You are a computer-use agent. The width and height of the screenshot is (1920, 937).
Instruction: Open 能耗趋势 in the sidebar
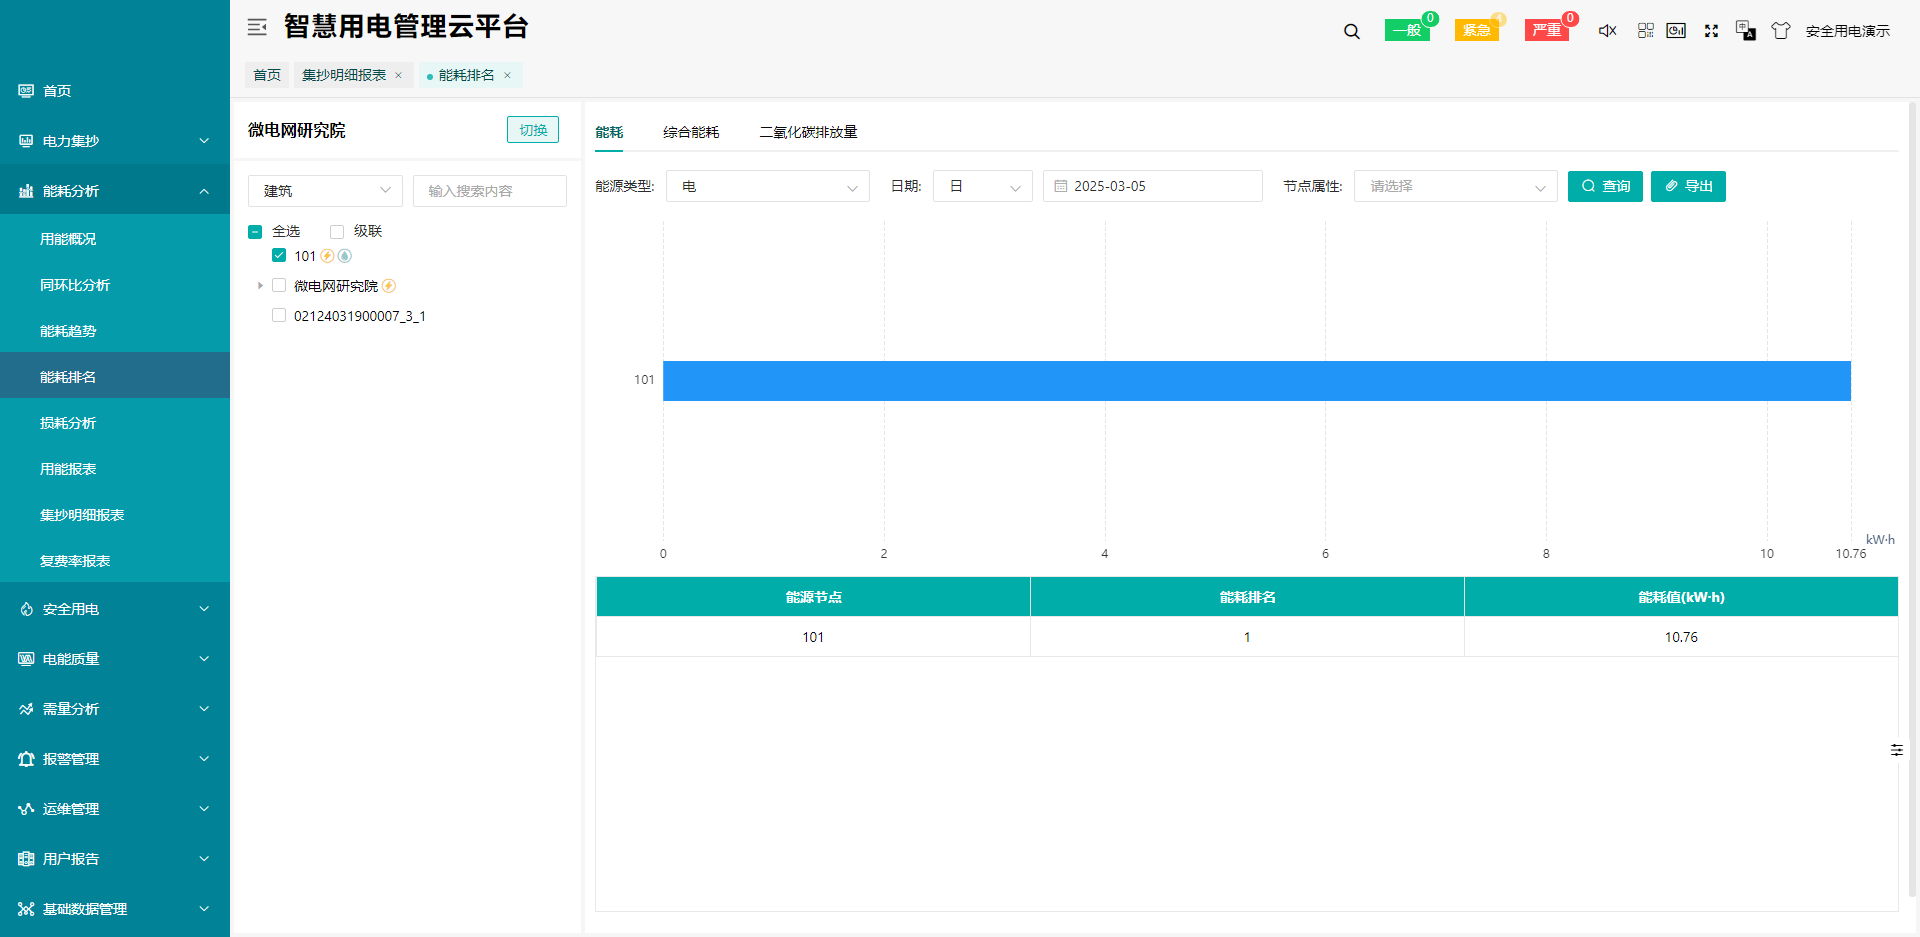[x=115, y=331]
